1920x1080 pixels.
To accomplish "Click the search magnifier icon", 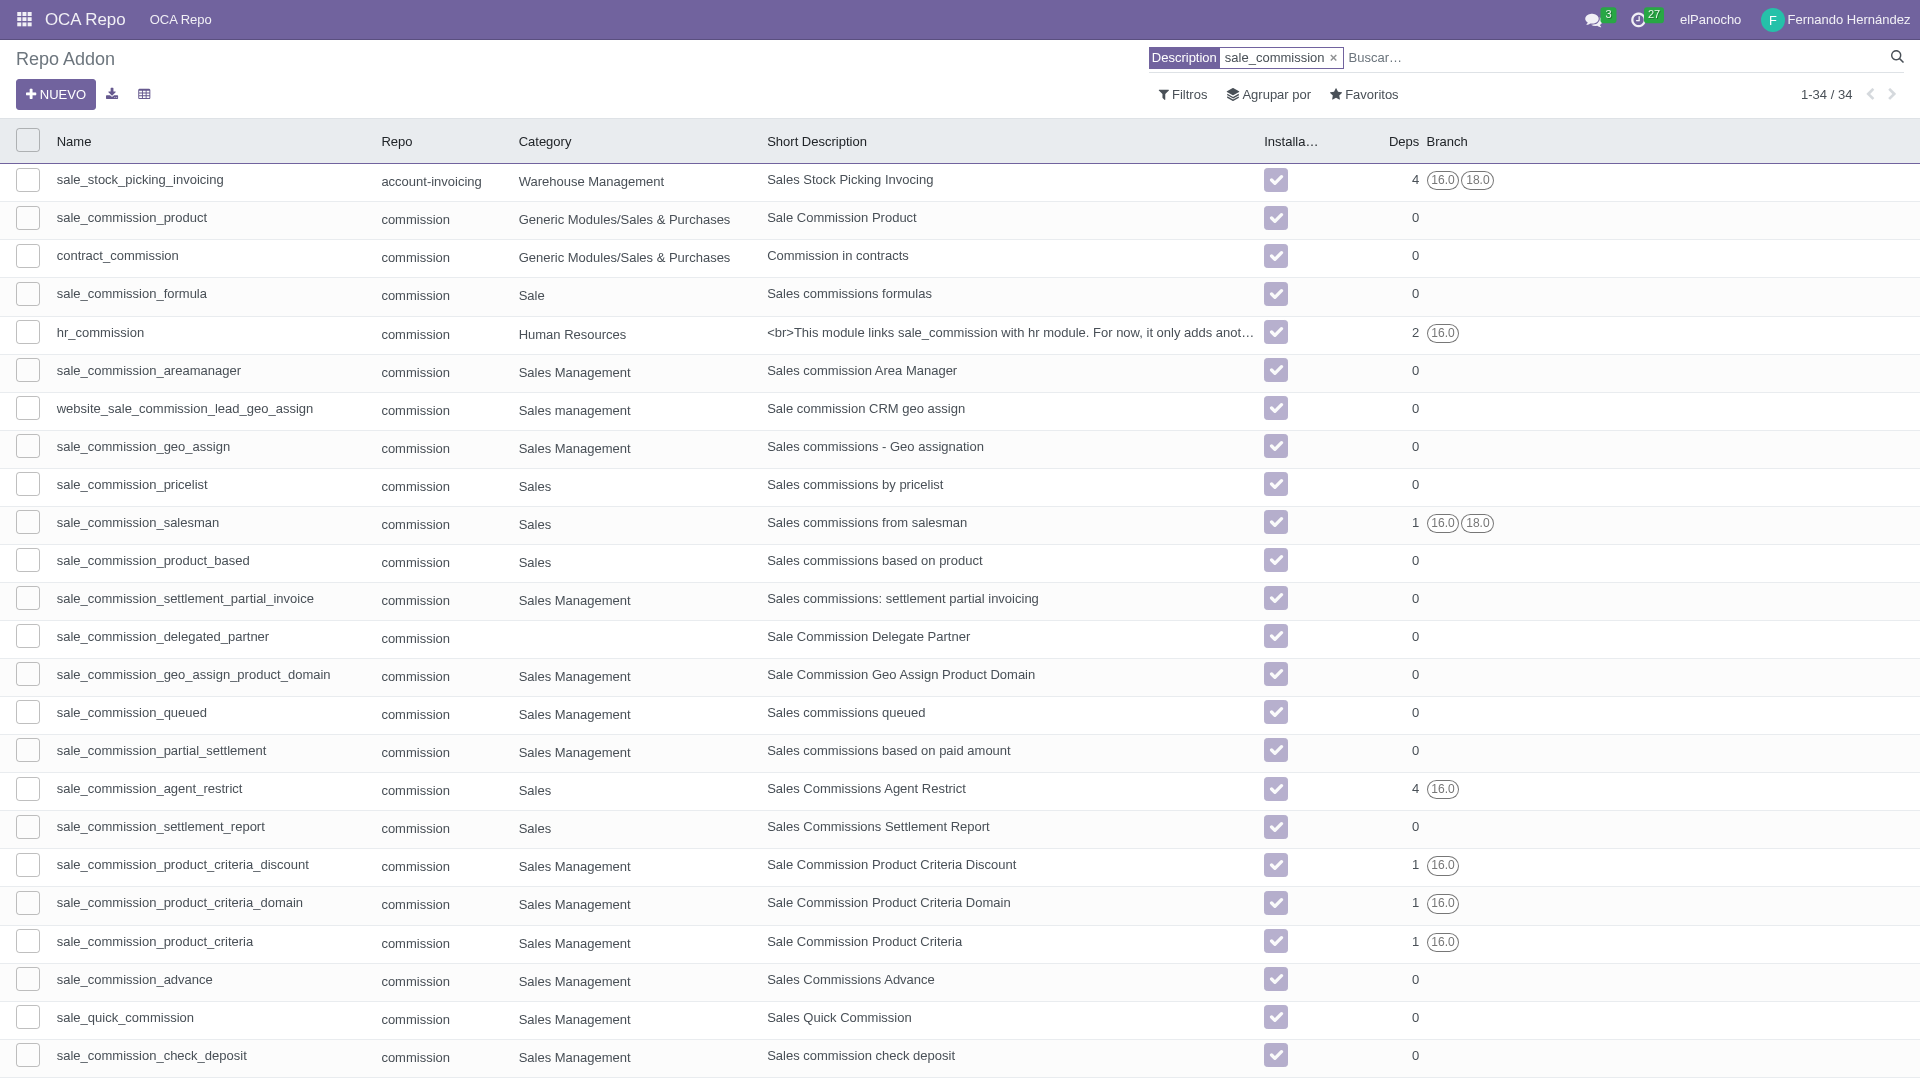I will tap(1897, 57).
